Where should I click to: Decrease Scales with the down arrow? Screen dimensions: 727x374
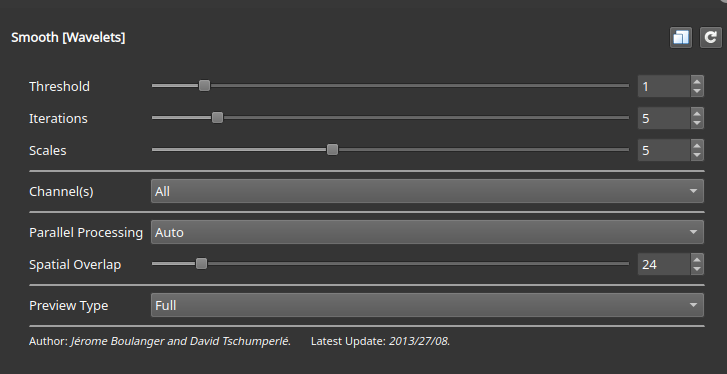pyautogui.click(x=696, y=155)
